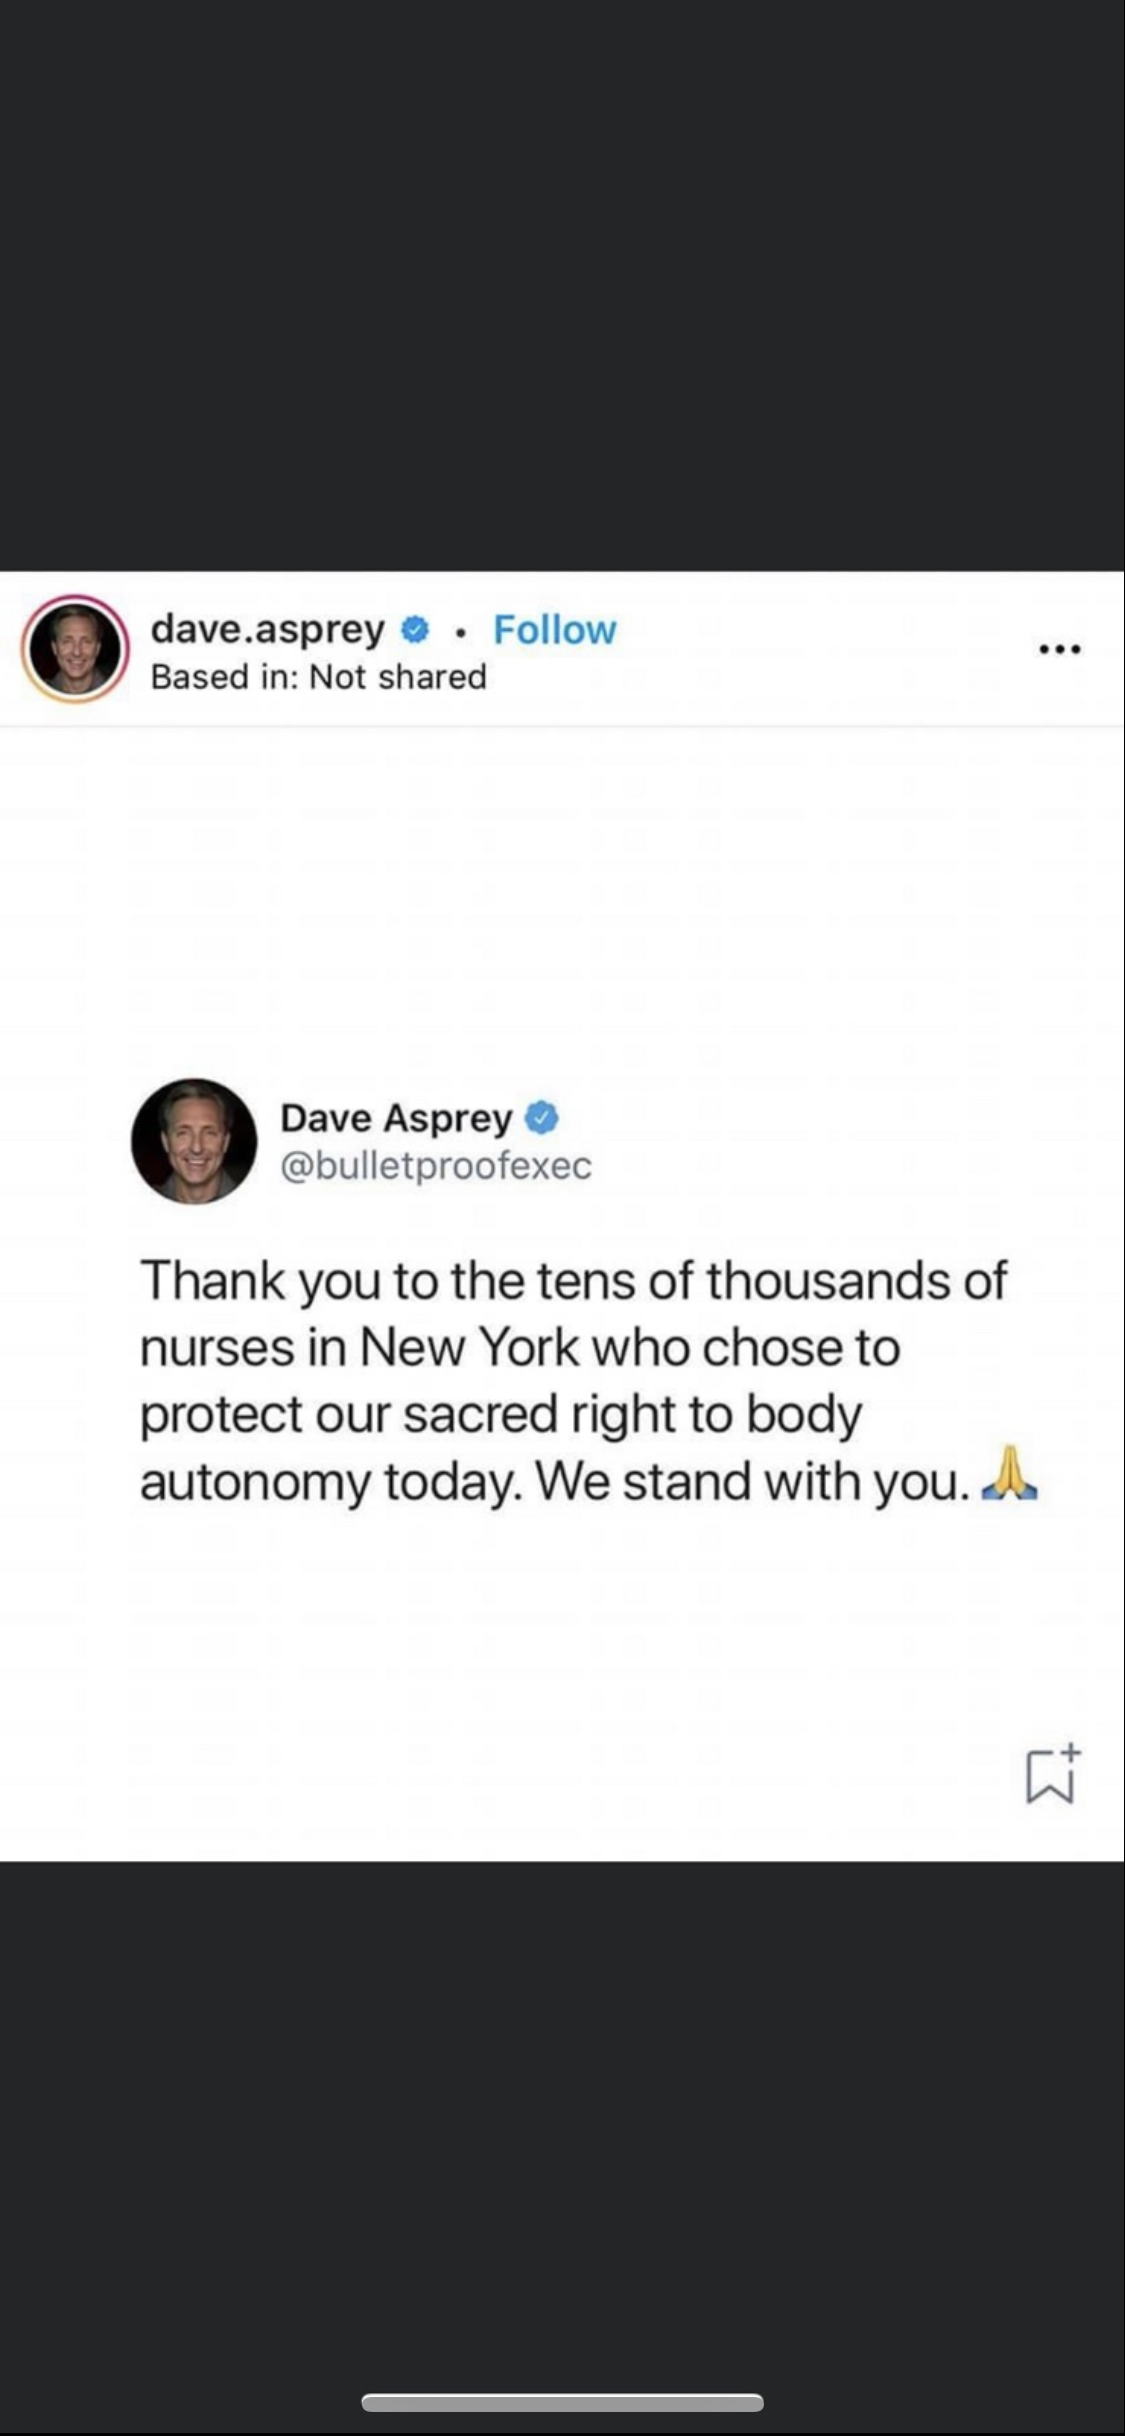Follow the dave.asprey account
The height and width of the screenshot is (2436, 1125).
(555, 630)
